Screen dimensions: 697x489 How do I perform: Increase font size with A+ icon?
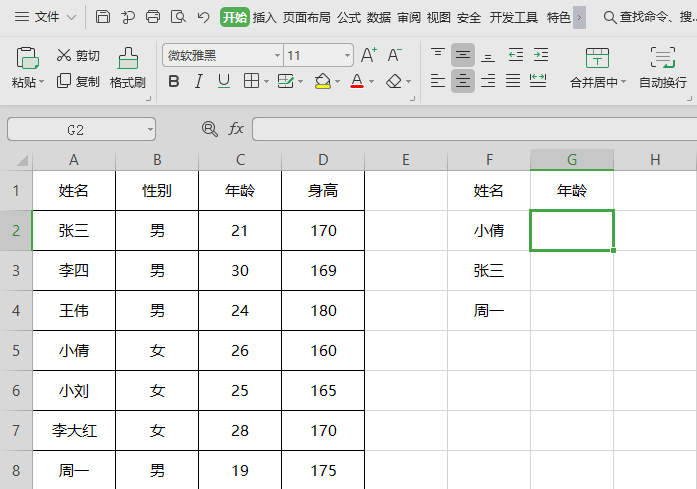[369, 55]
